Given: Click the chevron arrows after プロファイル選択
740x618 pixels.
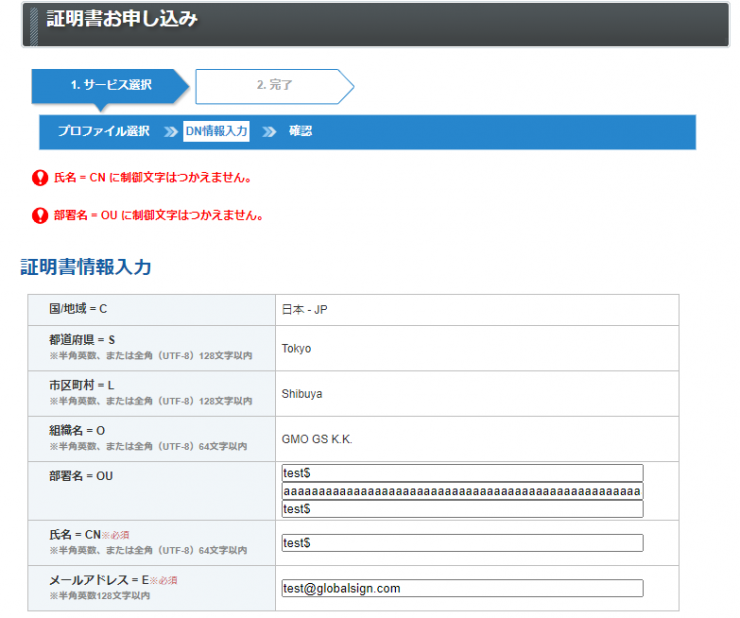Looking at the screenshot, I should coord(170,132).
